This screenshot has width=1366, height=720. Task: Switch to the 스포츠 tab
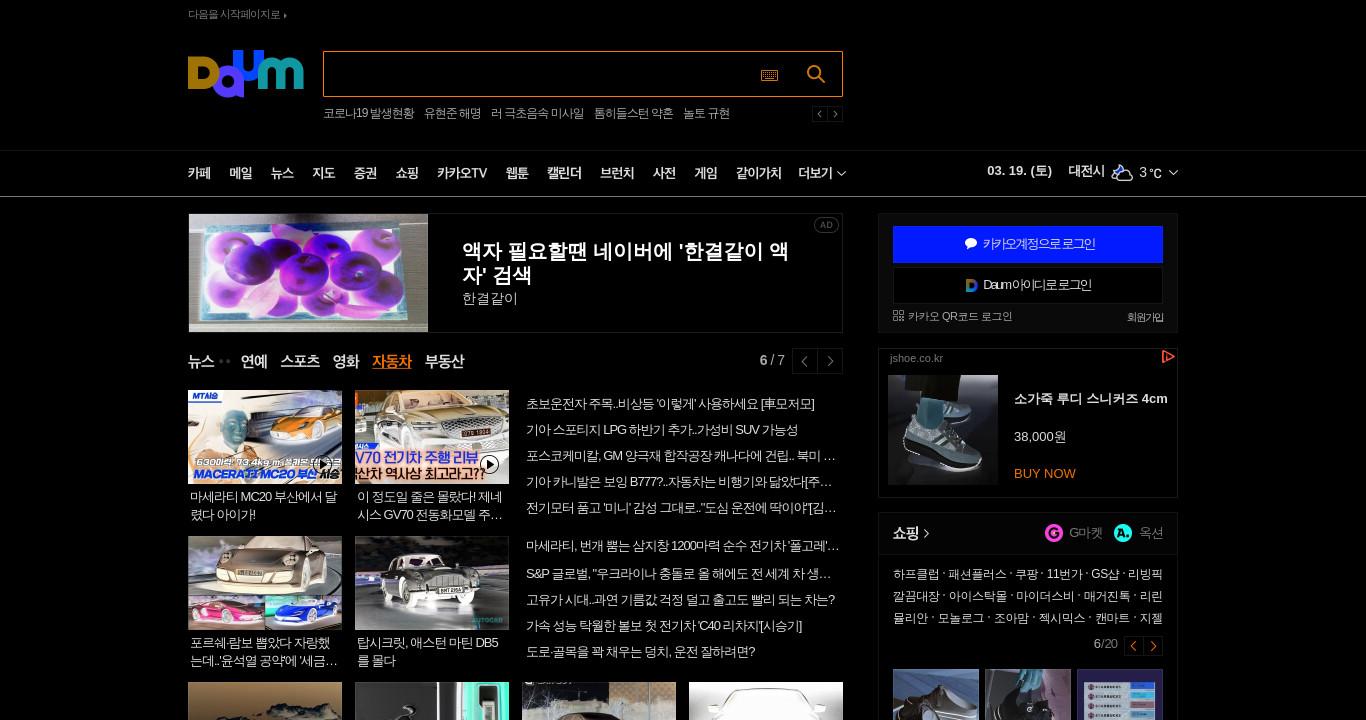(300, 361)
